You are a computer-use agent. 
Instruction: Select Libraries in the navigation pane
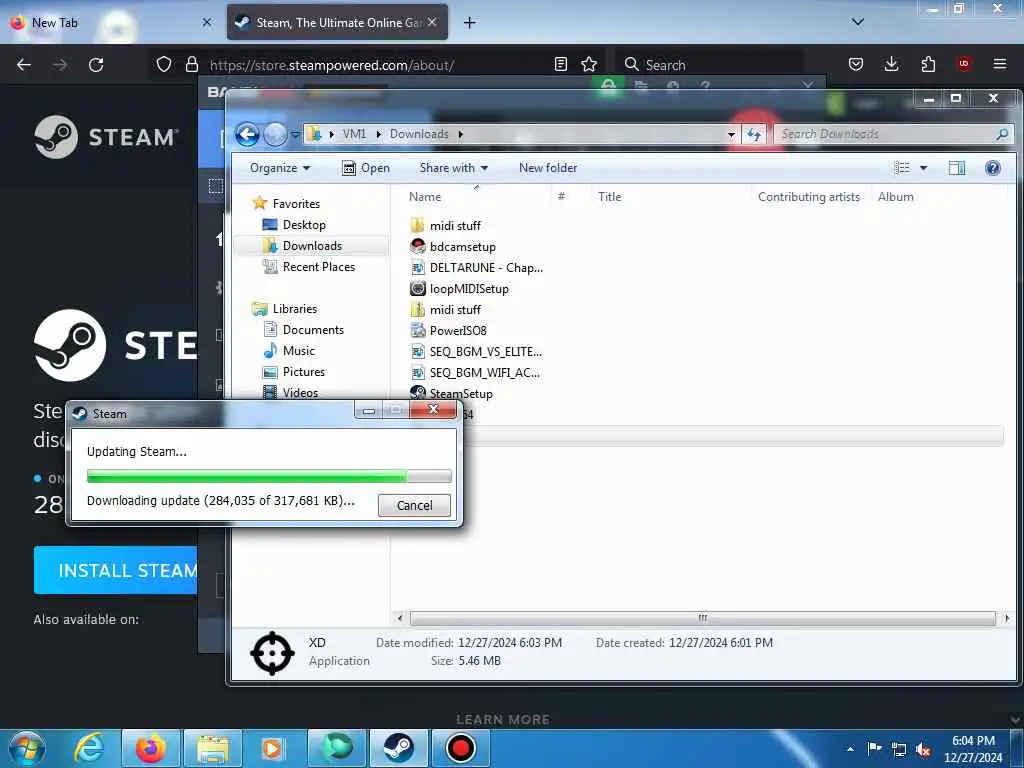(294, 308)
